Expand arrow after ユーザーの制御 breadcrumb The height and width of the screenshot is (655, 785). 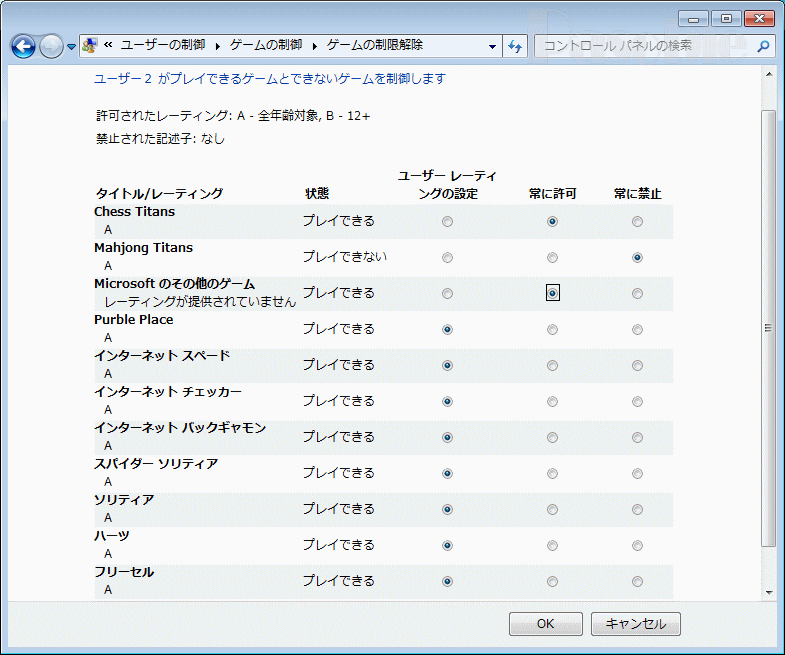[x=218, y=46]
